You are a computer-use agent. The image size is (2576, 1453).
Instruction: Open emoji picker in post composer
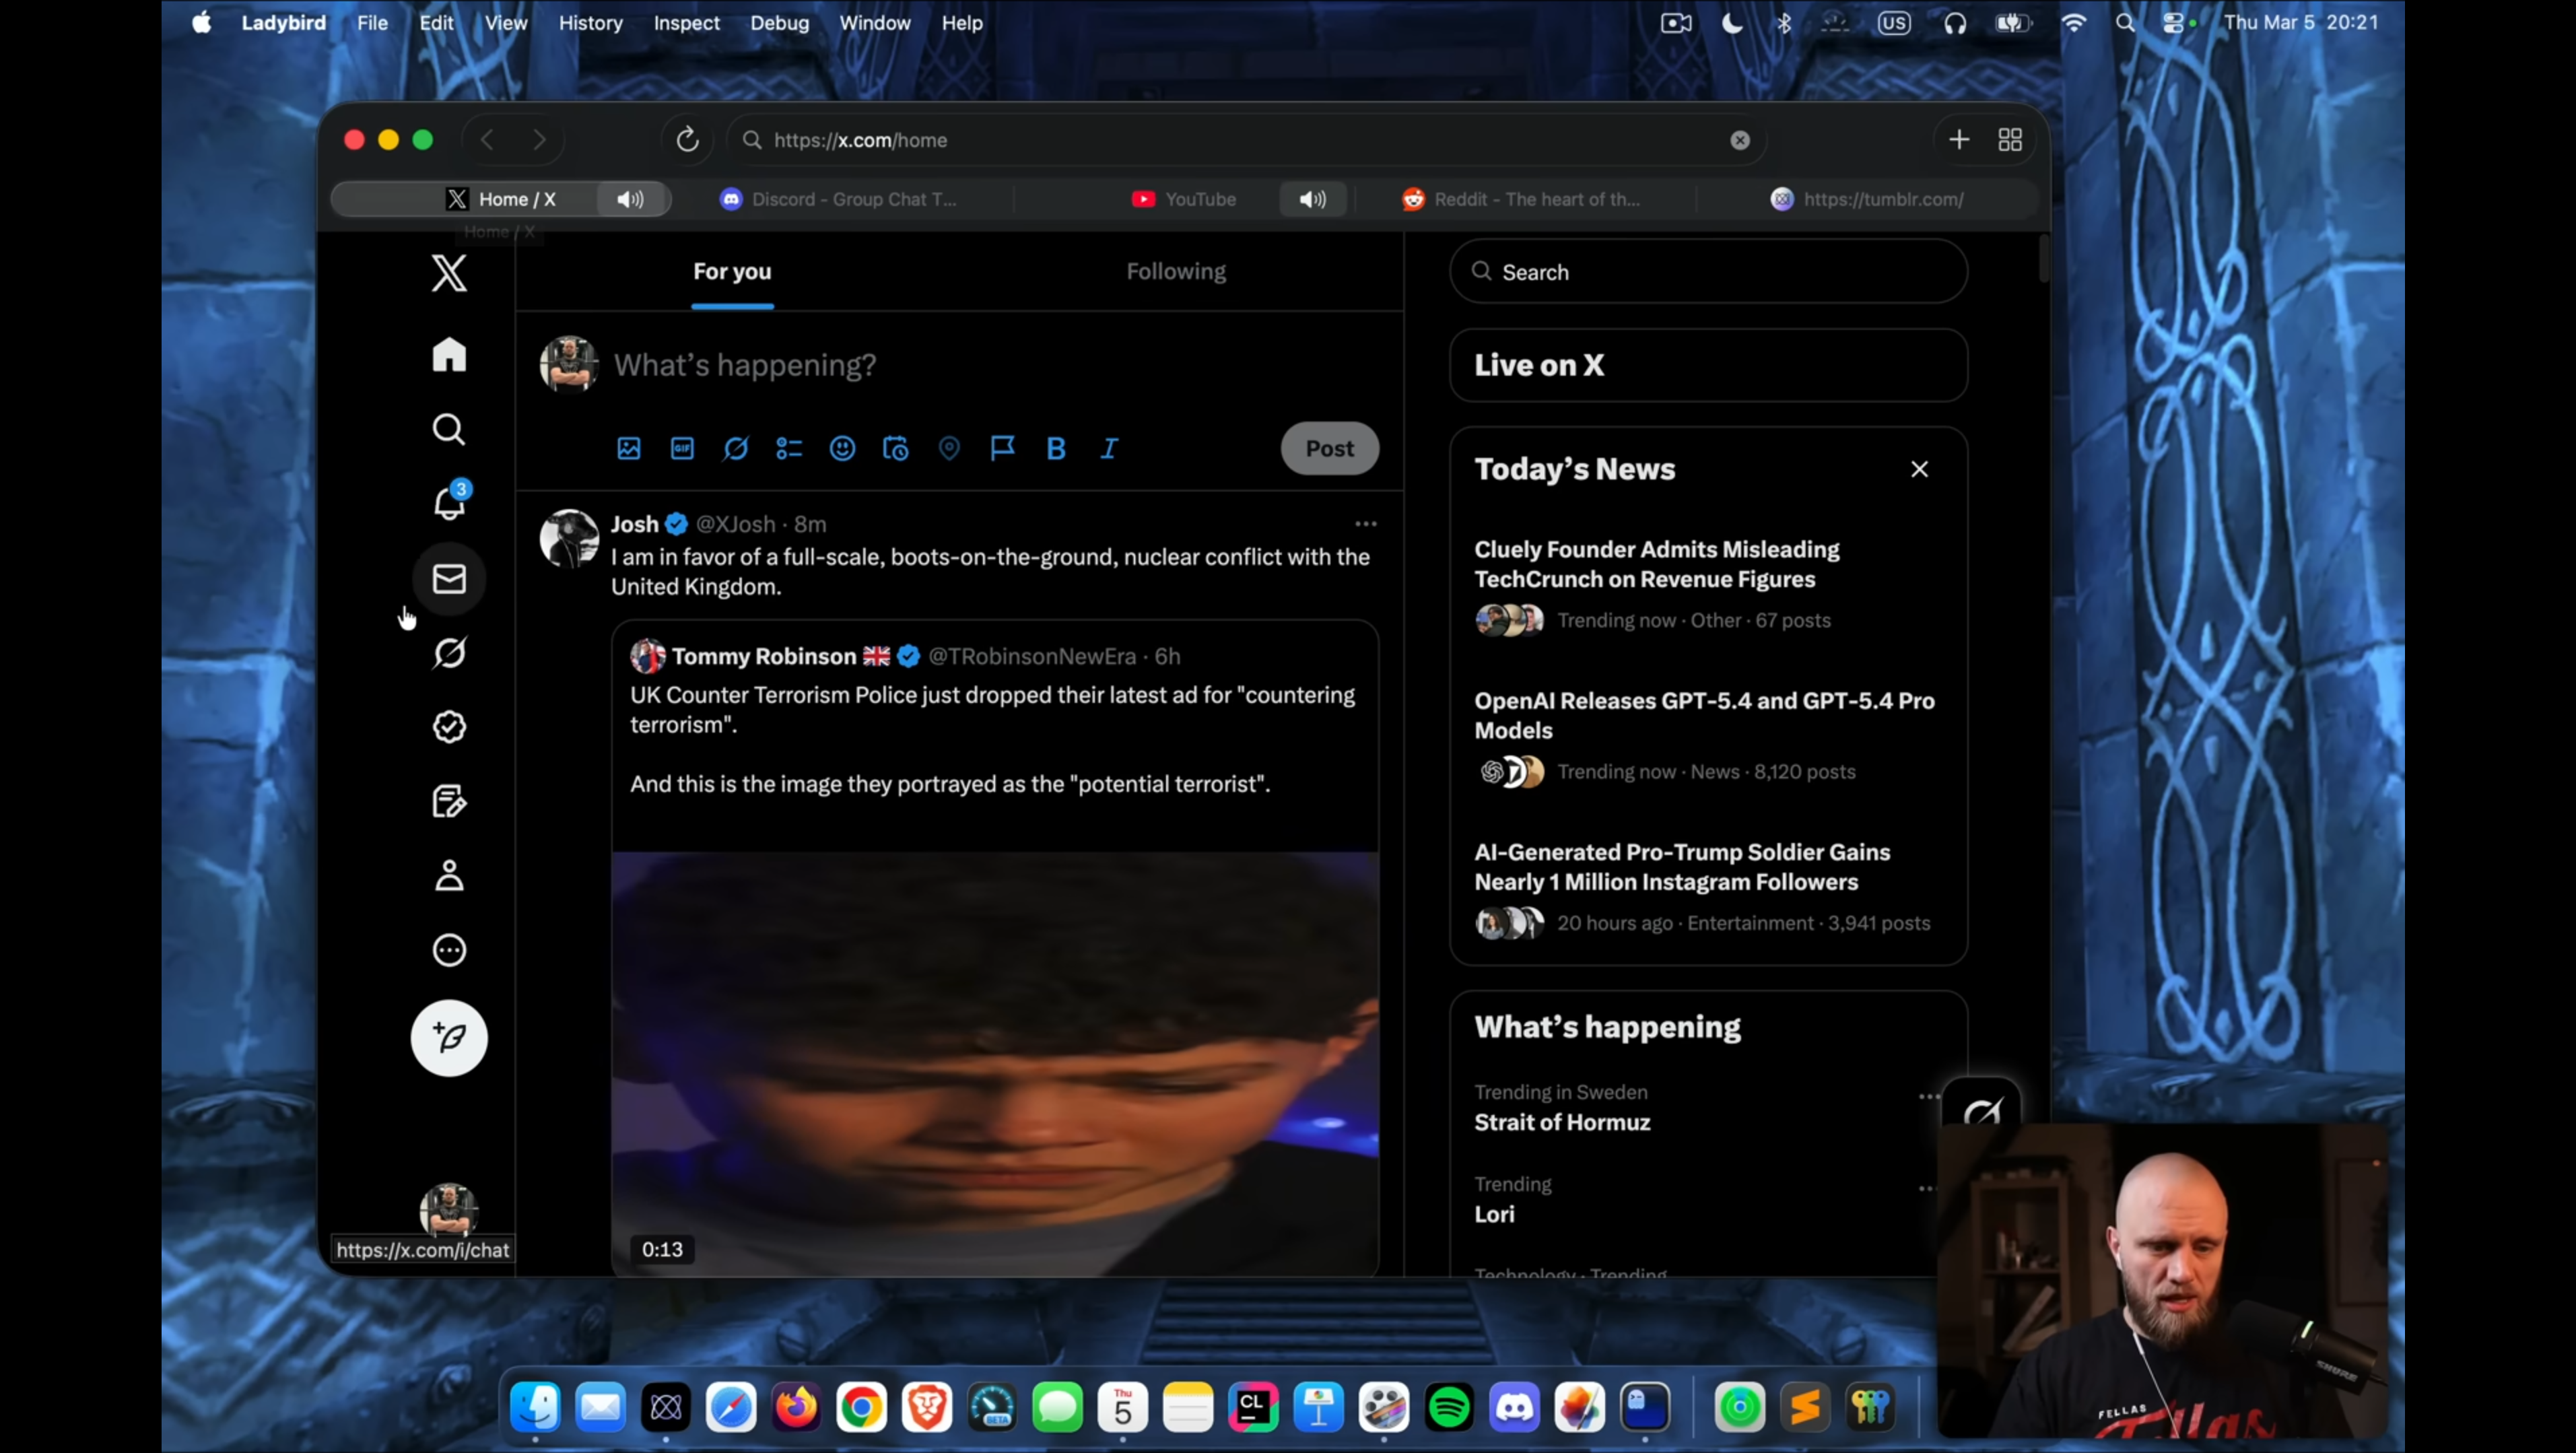(x=842, y=449)
